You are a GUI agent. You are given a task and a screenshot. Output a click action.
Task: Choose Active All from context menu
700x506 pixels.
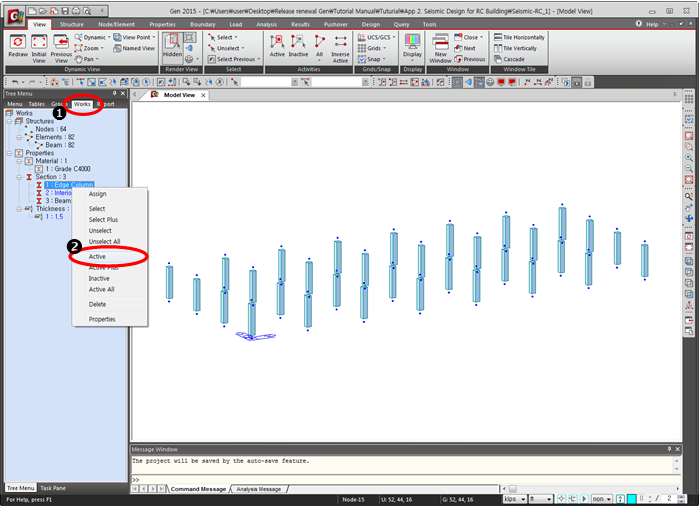pos(101,289)
